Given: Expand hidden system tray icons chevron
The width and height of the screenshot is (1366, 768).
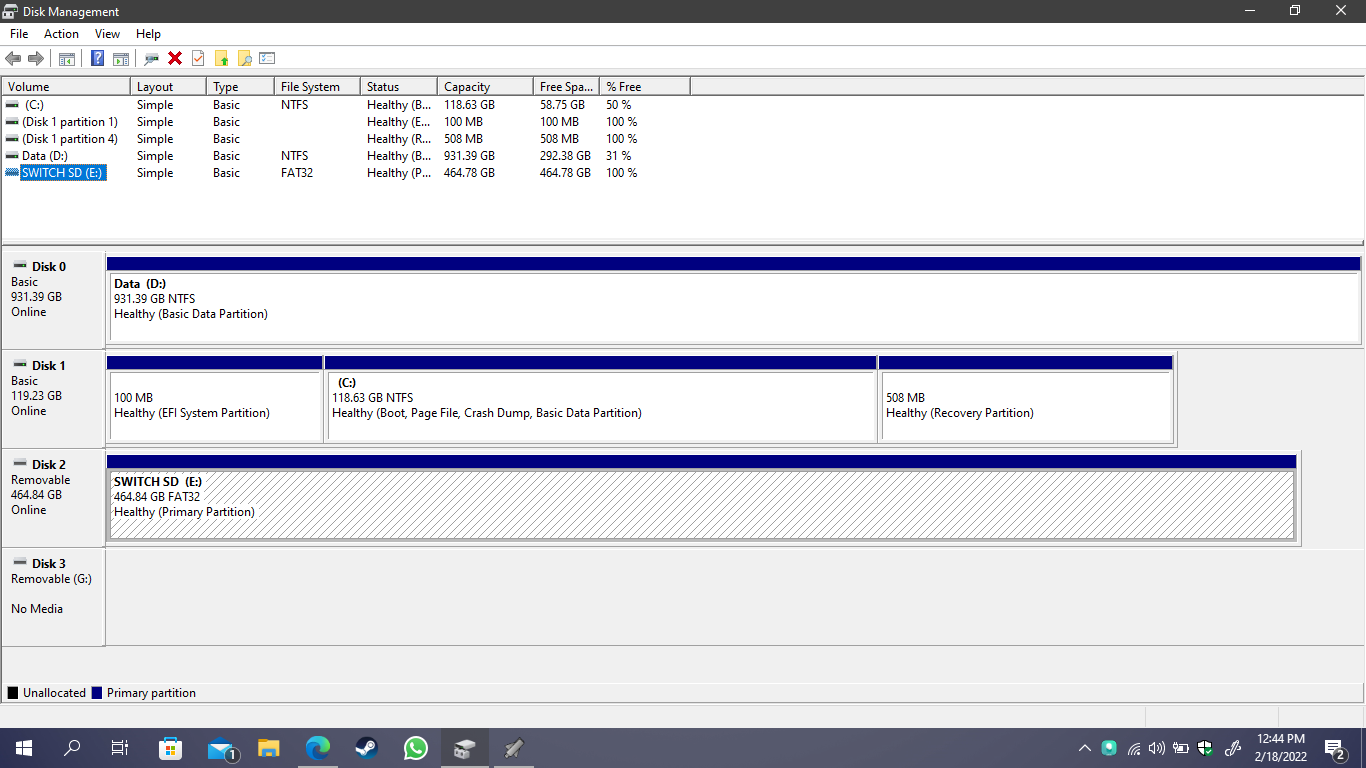Looking at the screenshot, I should pos(1085,748).
